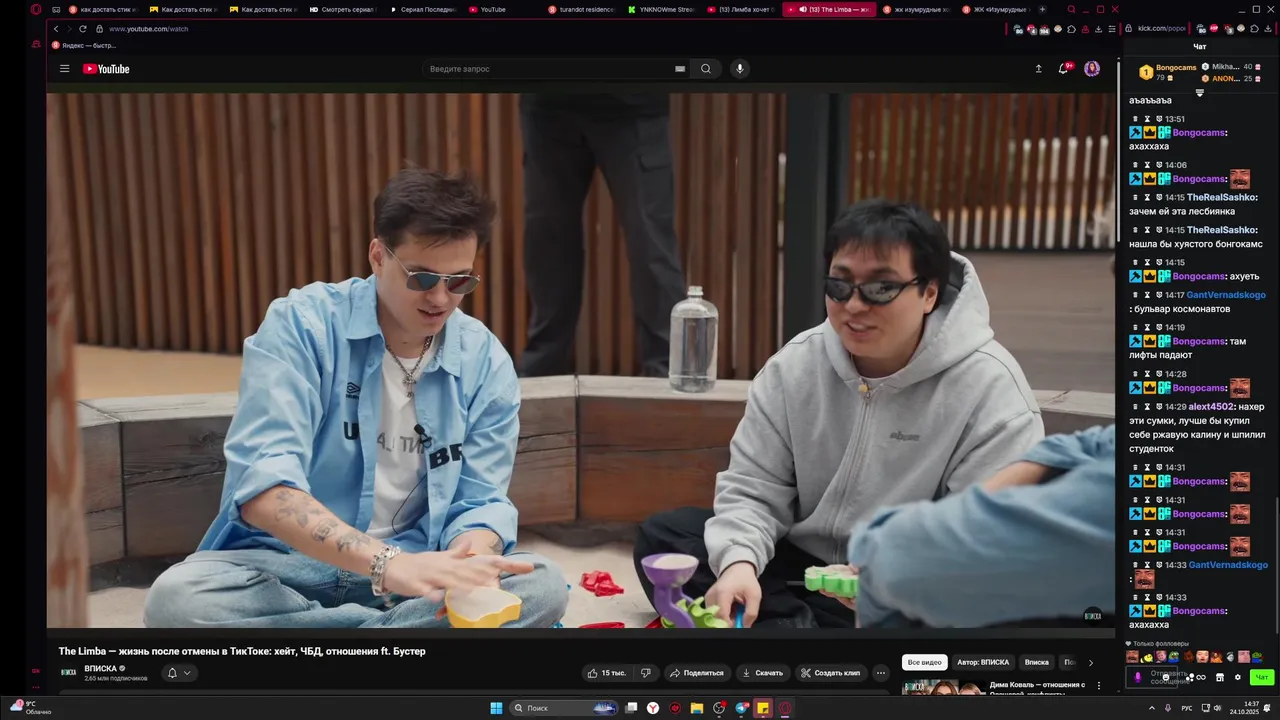The height and width of the screenshot is (720, 1280).
Task: Switch to 'Смотреть сериал' browser tab
Action: 340,10
